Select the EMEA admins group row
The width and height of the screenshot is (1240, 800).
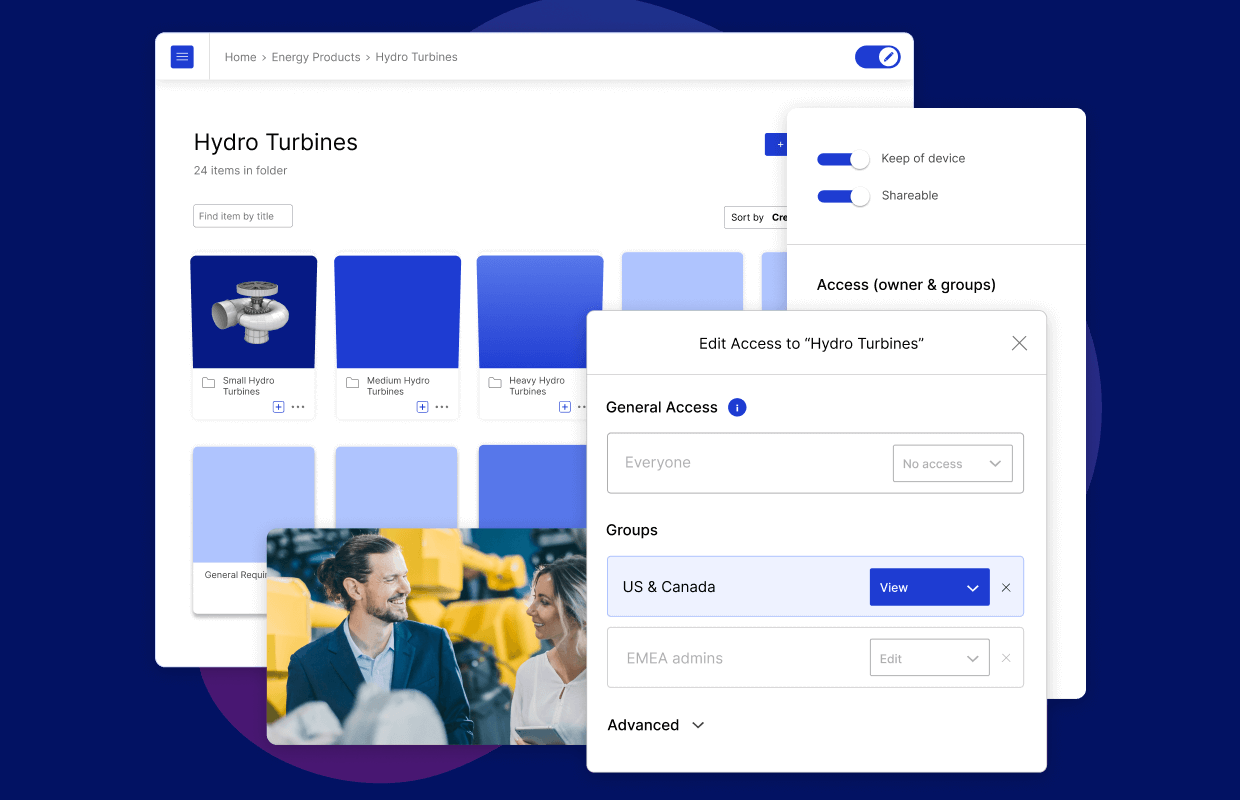tap(815, 657)
